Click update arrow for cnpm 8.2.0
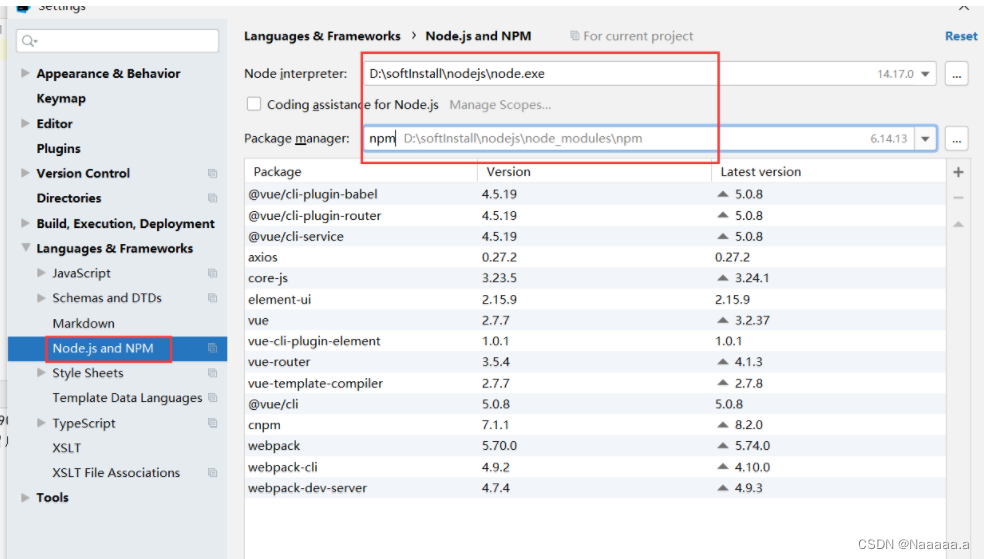Screen dimensions: 984x559 723,425
